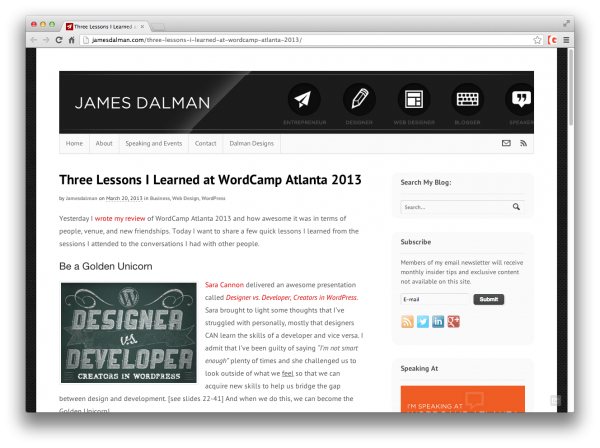Viewport: 600px width, 448px height.
Task: Click the page vertical scrollbar thumb
Action: click(571, 86)
